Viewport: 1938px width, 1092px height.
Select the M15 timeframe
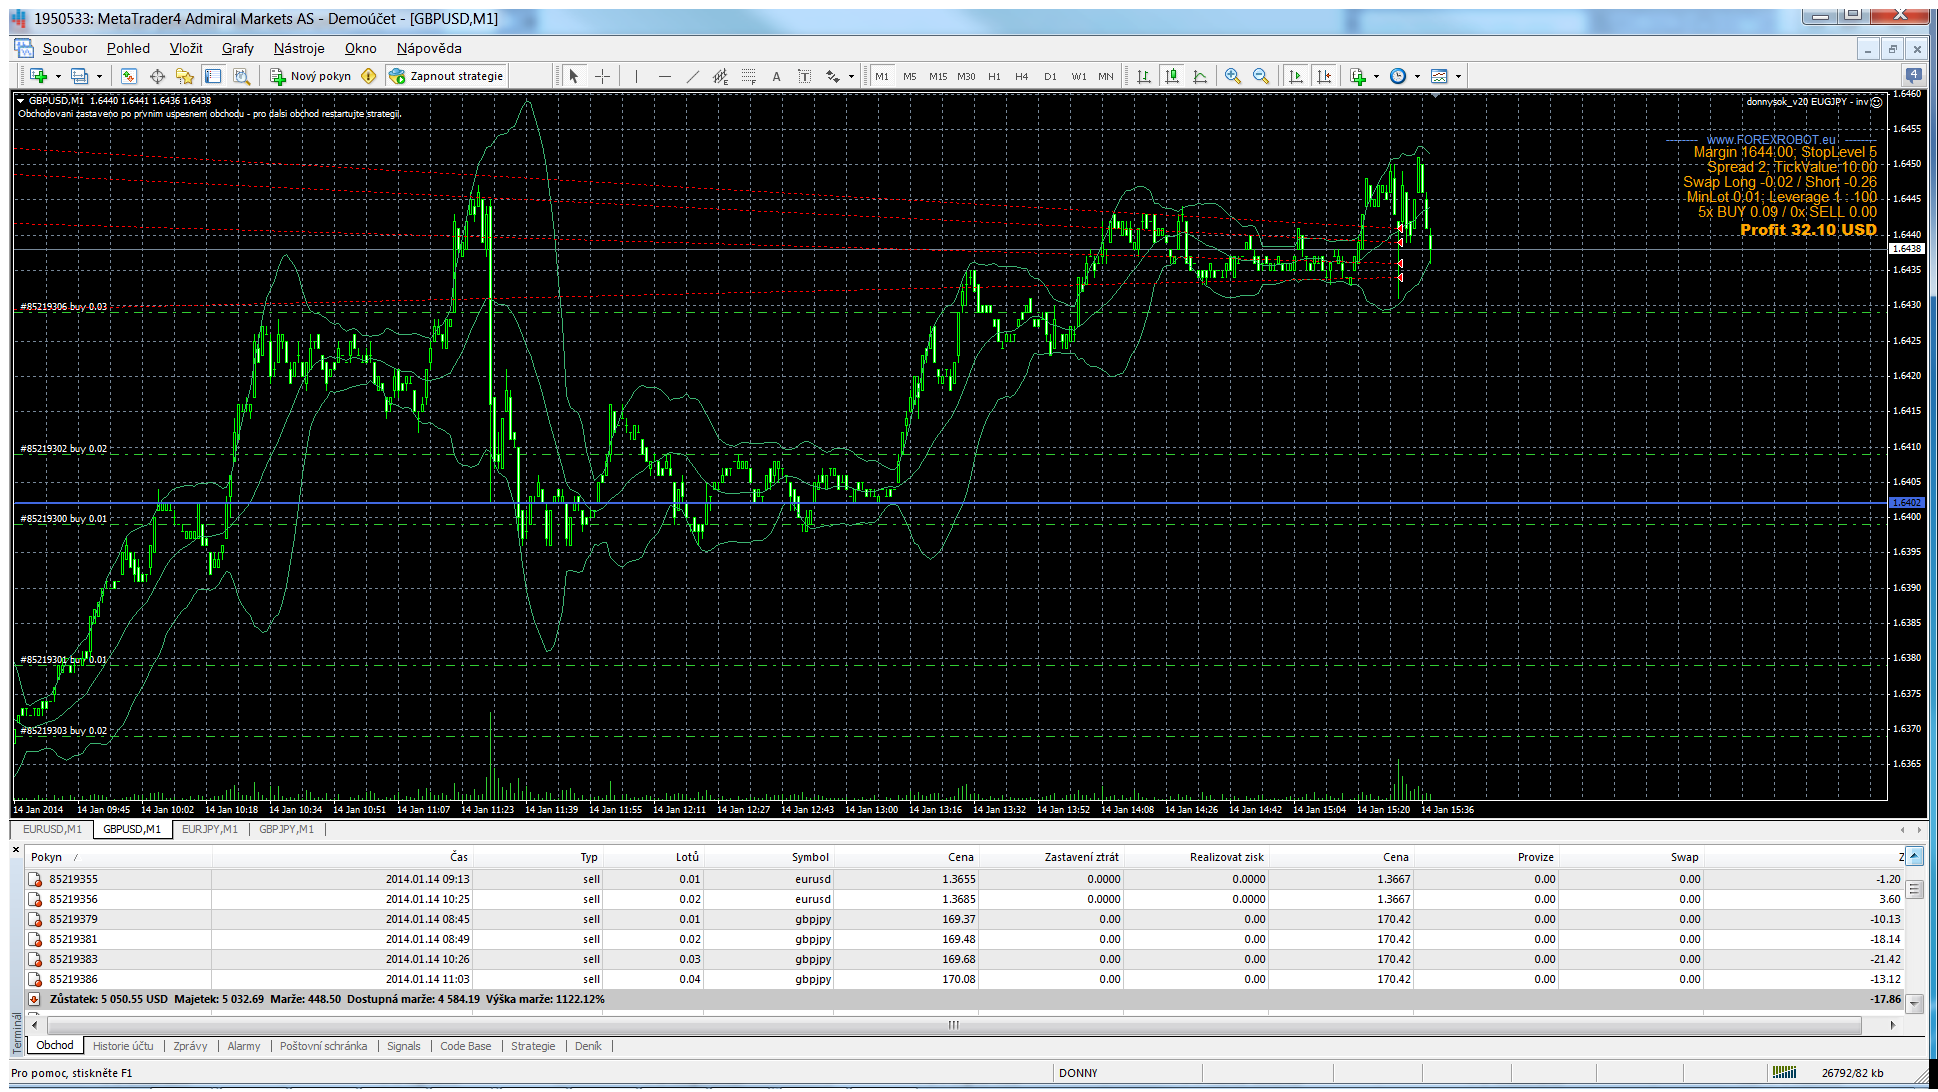tap(938, 76)
